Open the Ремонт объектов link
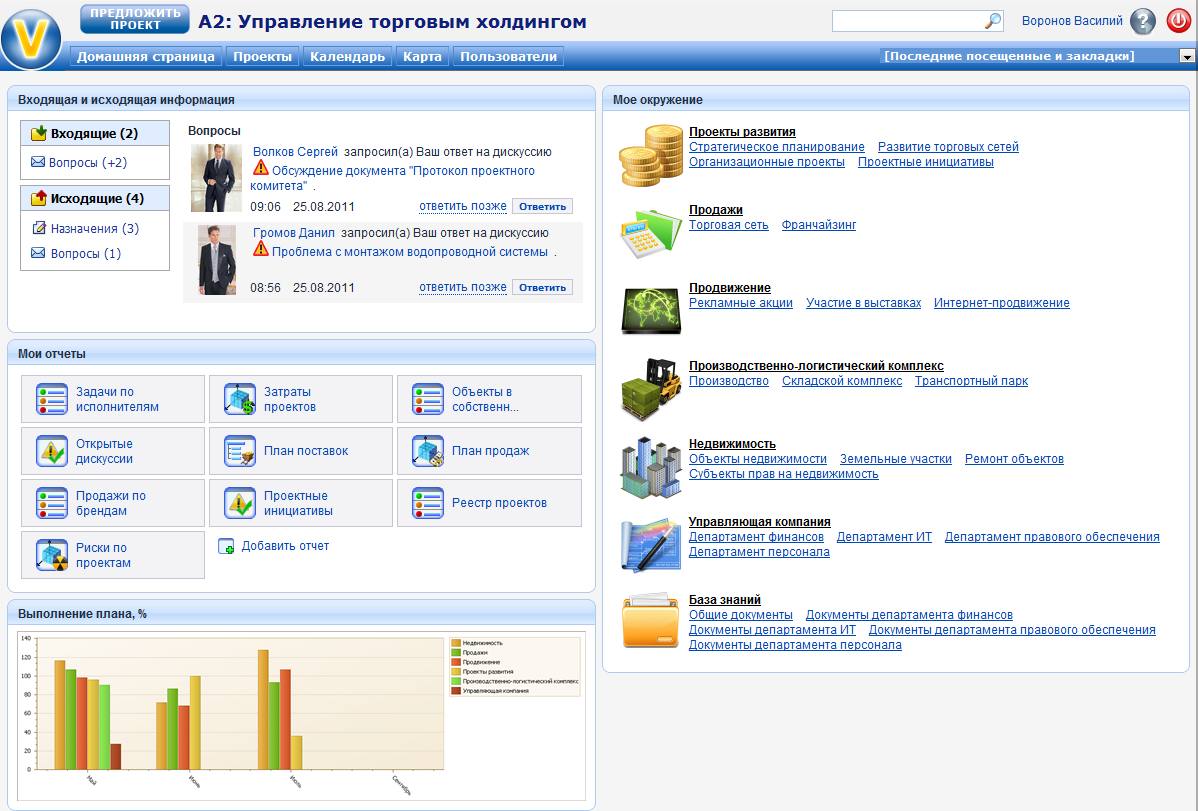This screenshot has height=811, width=1198. pyautogui.click(x=1014, y=459)
